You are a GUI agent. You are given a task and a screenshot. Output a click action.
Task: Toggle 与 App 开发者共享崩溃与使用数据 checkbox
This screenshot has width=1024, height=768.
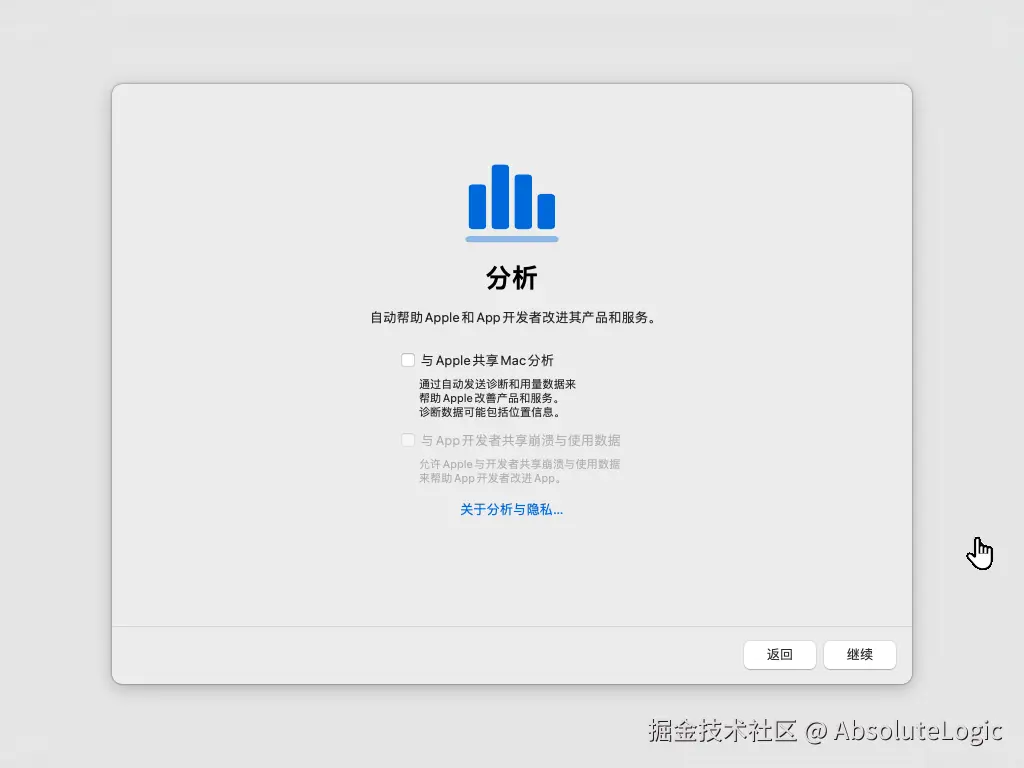pos(408,440)
